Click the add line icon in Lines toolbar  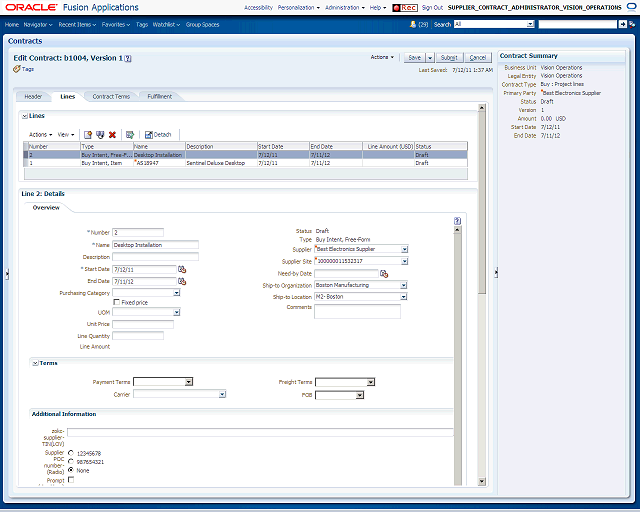(88, 135)
